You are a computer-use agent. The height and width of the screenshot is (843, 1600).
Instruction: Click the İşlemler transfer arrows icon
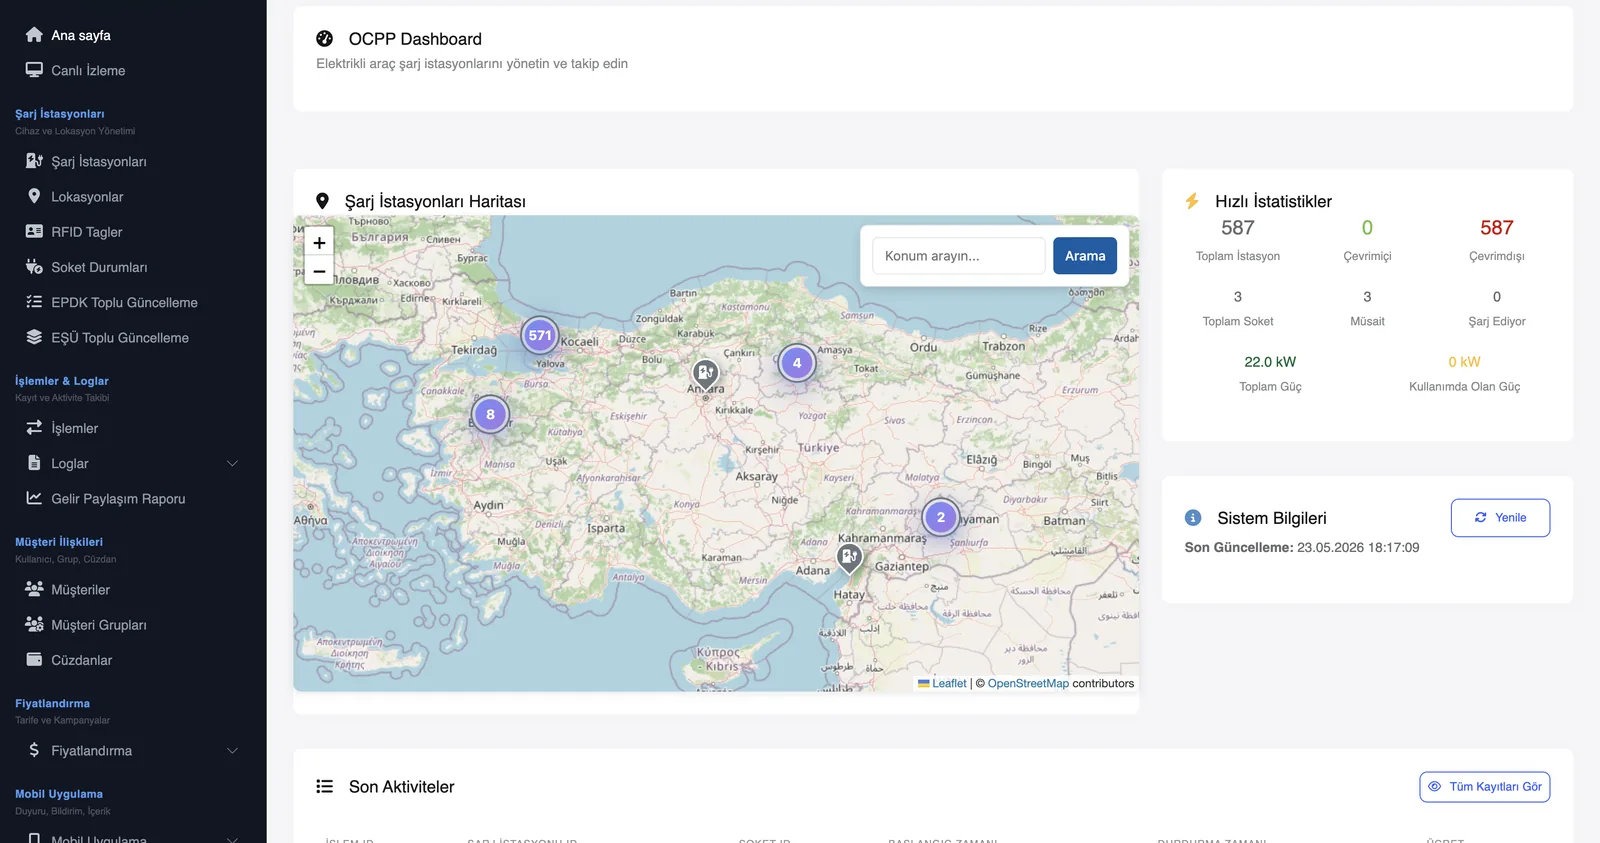click(34, 428)
